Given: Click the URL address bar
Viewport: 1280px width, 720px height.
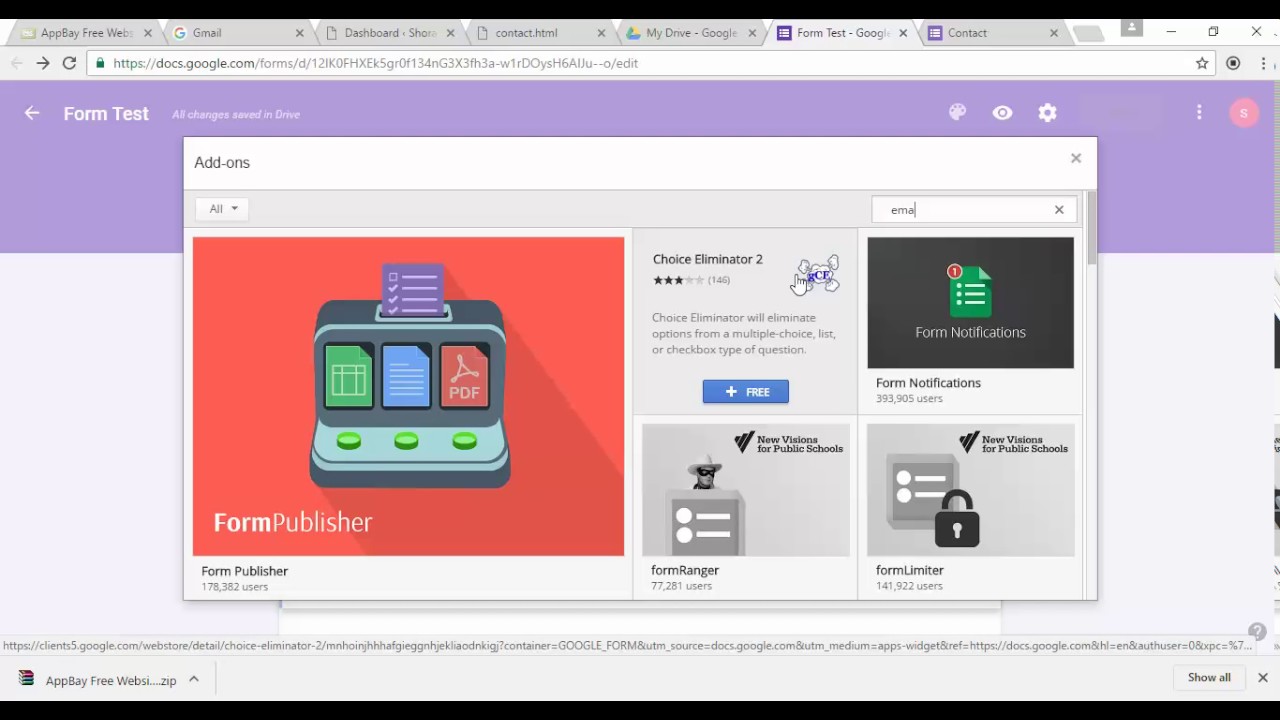Looking at the screenshot, I should [x=650, y=63].
